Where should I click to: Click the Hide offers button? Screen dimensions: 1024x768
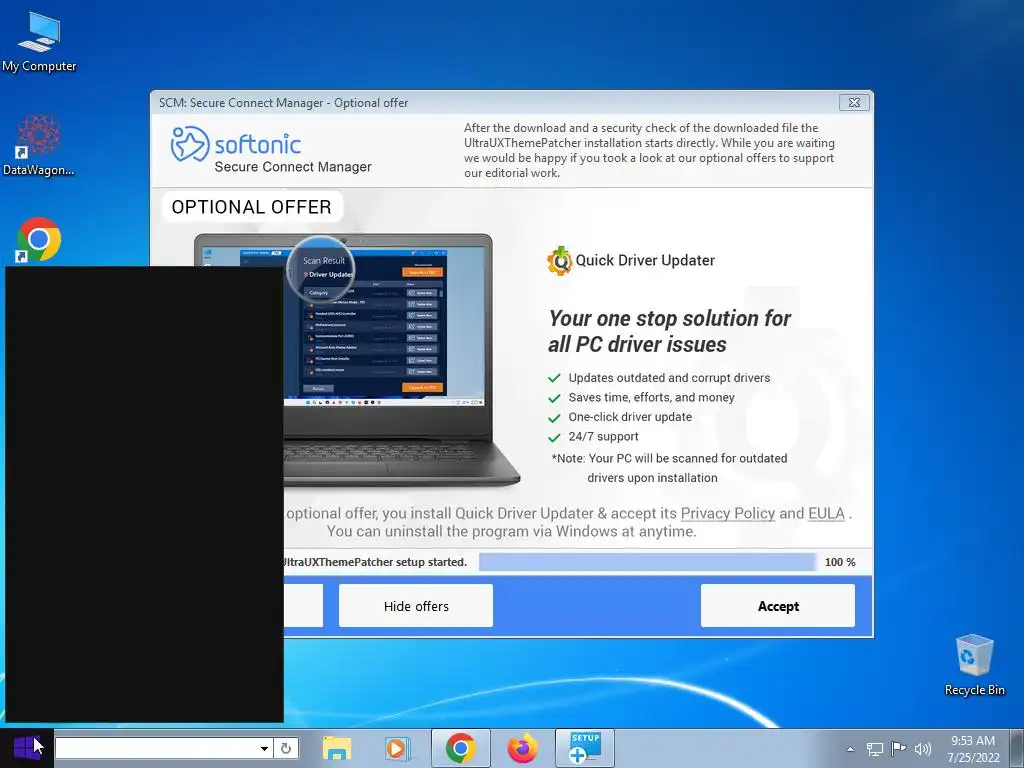point(416,606)
